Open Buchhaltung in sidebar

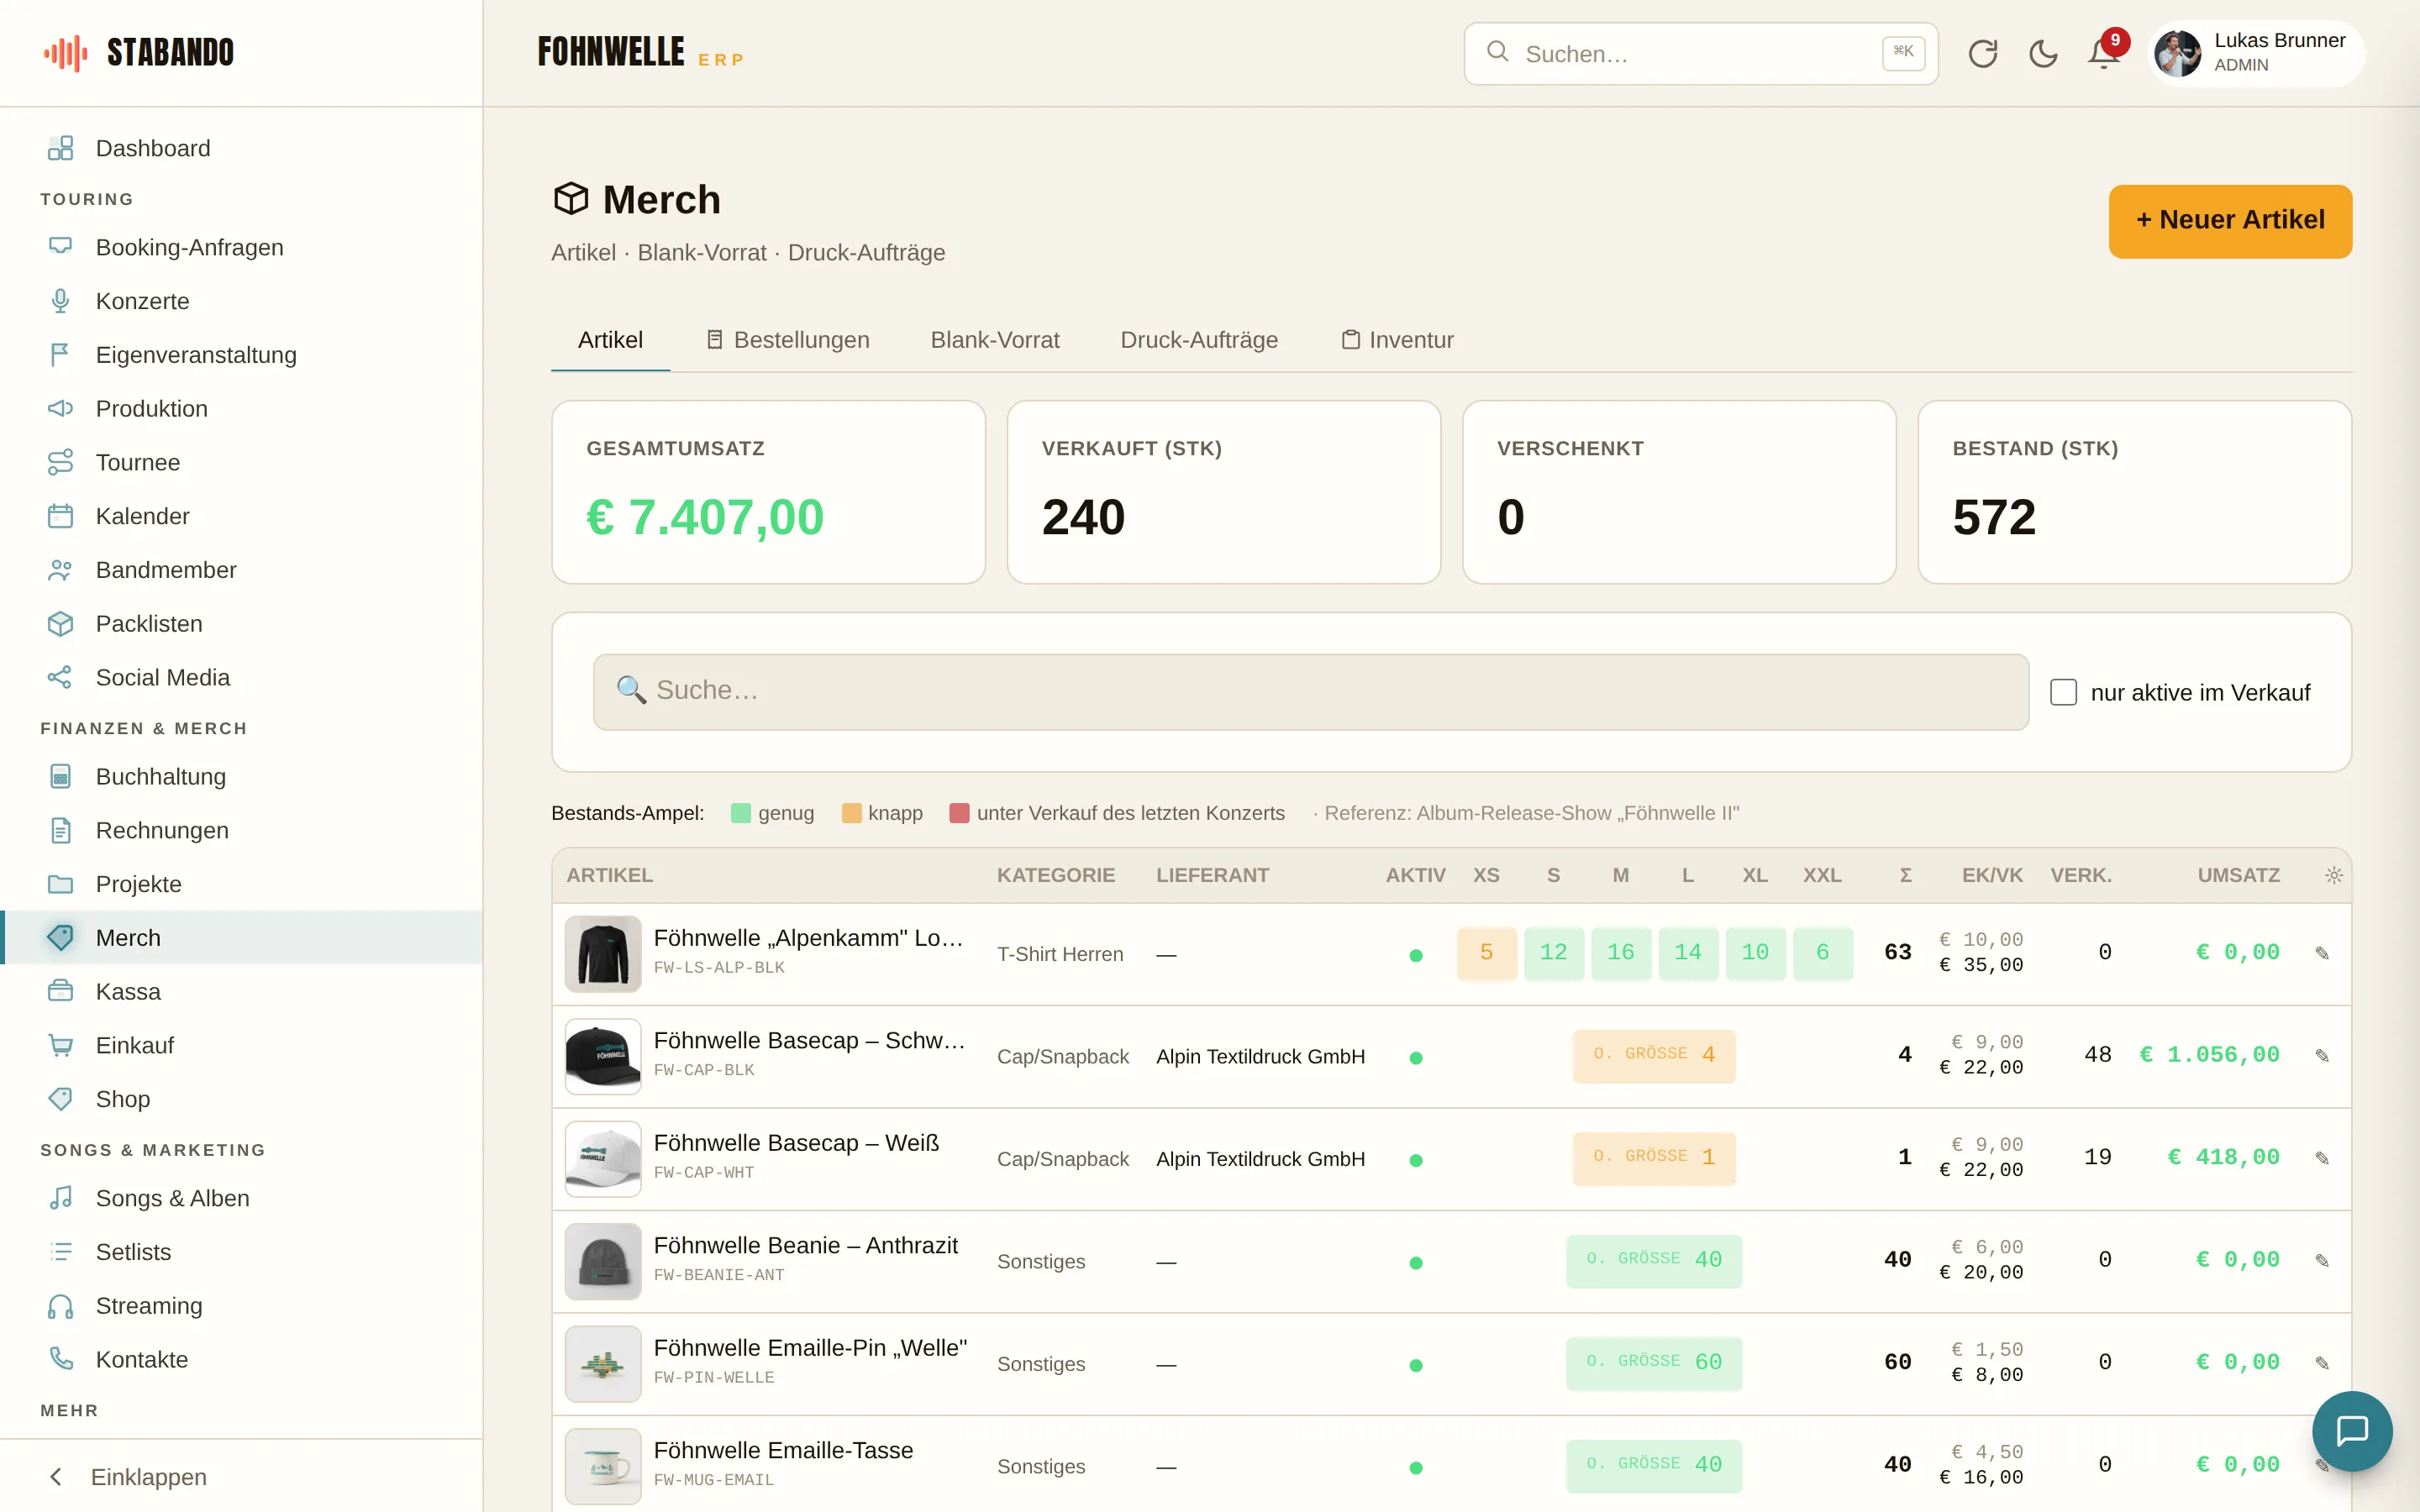click(241, 776)
